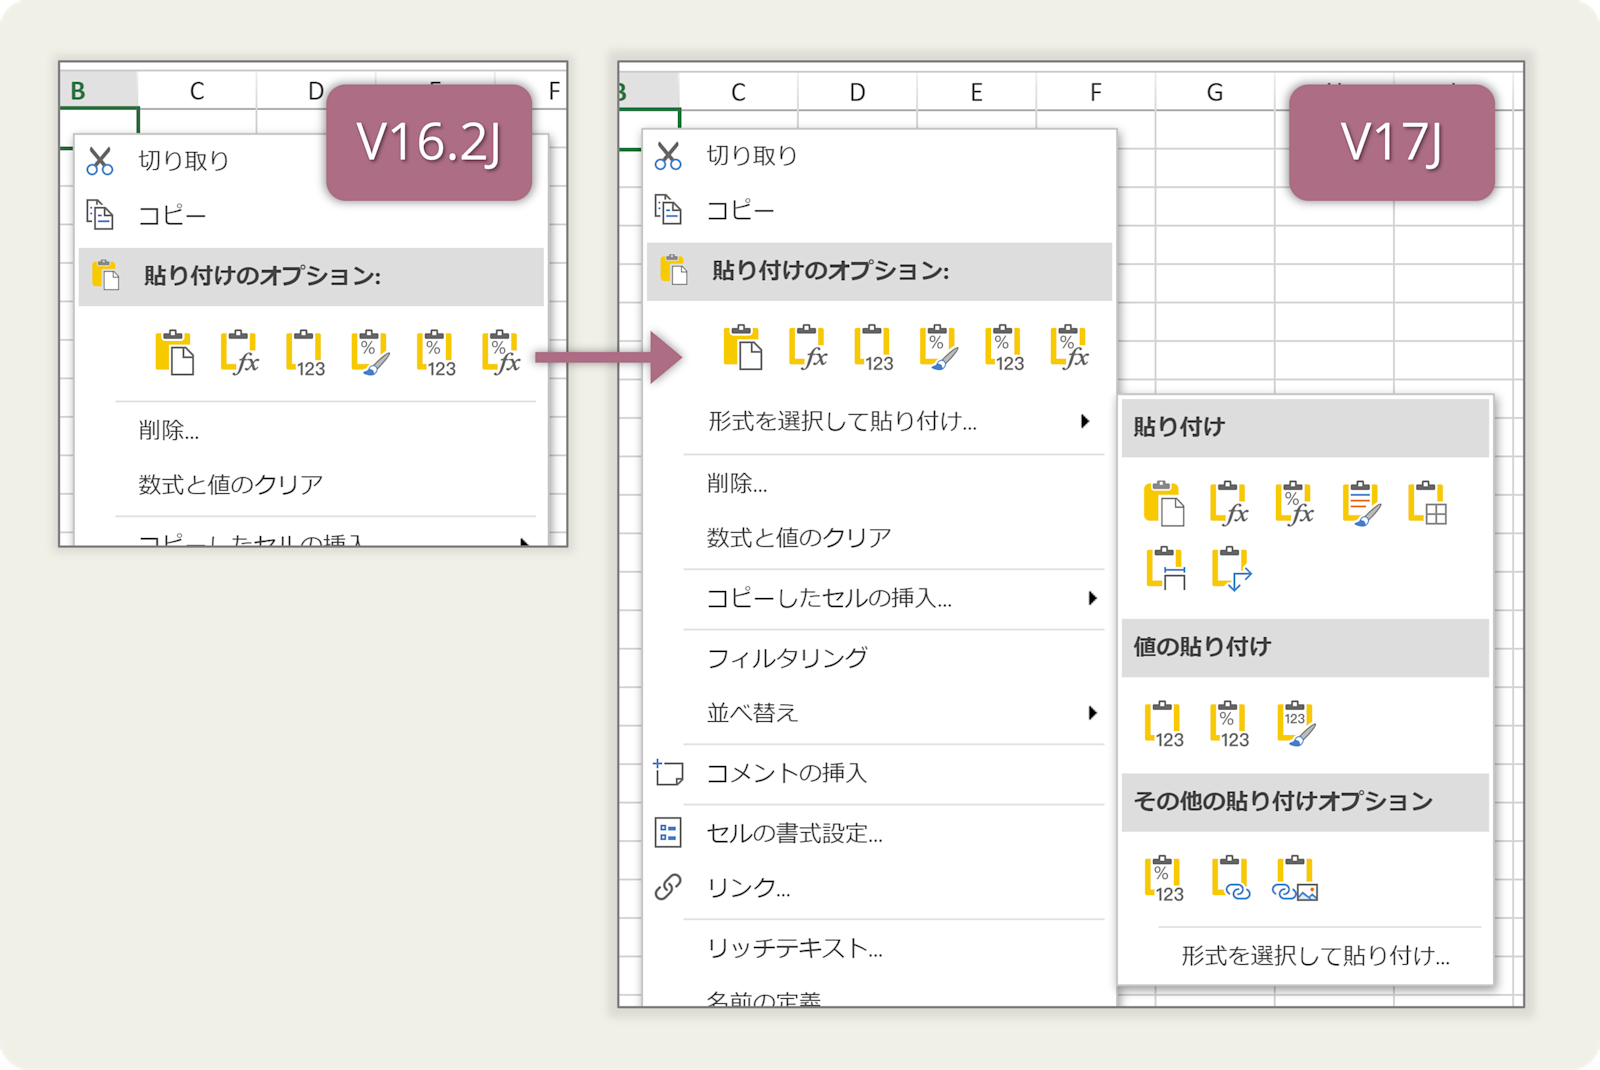The width and height of the screenshot is (1600, 1070).
Task: Open リッチテキスト... menu entry
Action: [795, 948]
